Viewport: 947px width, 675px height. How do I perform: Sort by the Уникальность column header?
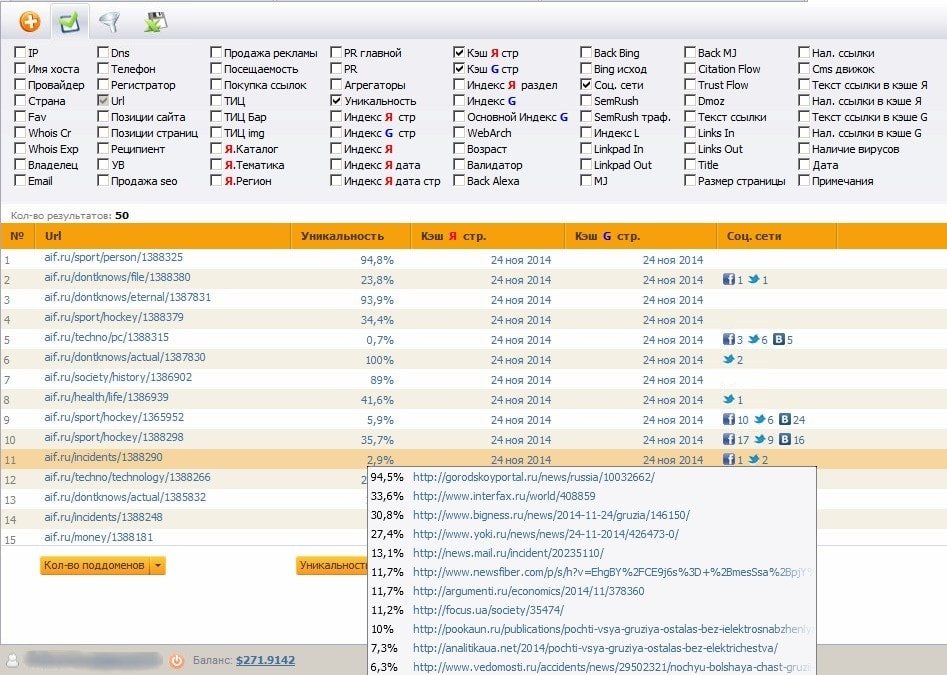point(342,236)
